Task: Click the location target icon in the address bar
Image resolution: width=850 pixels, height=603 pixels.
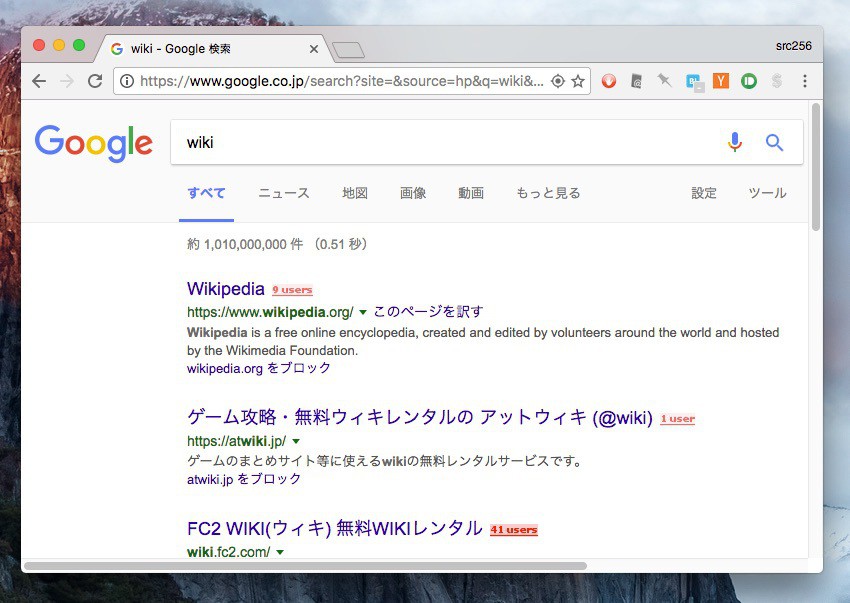Action: [x=558, y=81]
